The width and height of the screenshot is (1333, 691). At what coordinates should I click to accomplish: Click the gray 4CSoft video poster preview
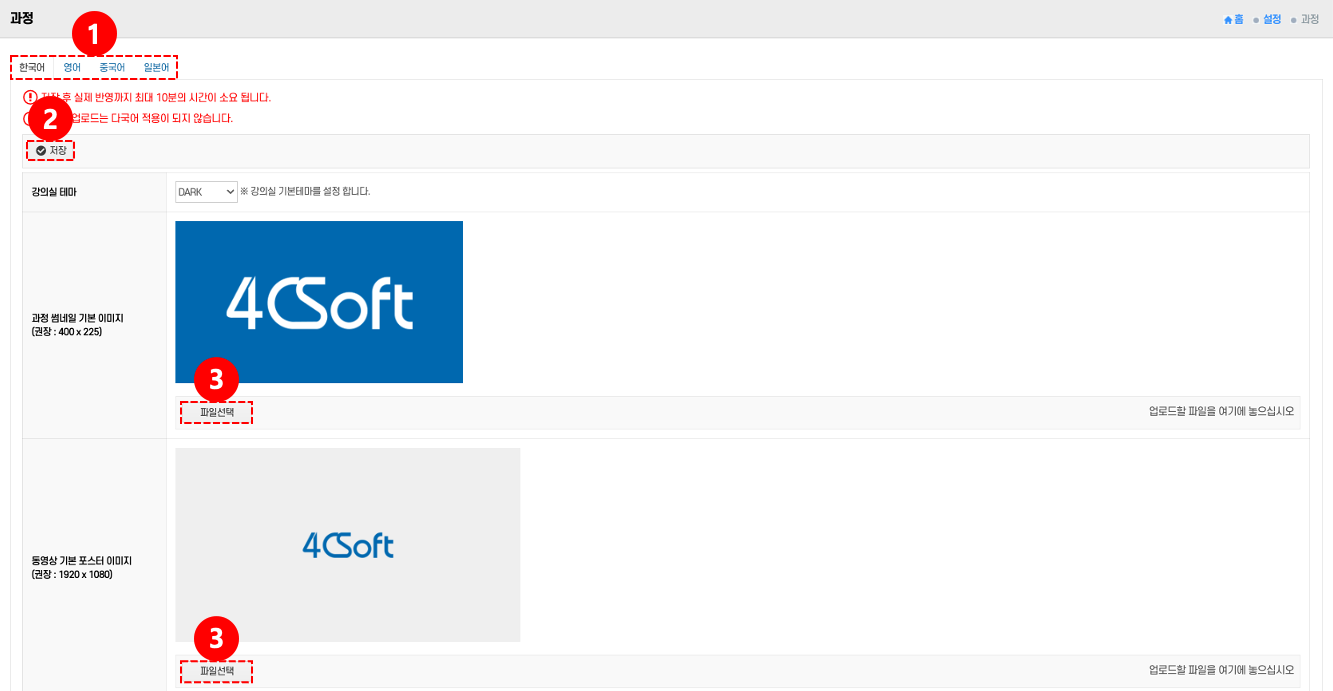point(347,545)
